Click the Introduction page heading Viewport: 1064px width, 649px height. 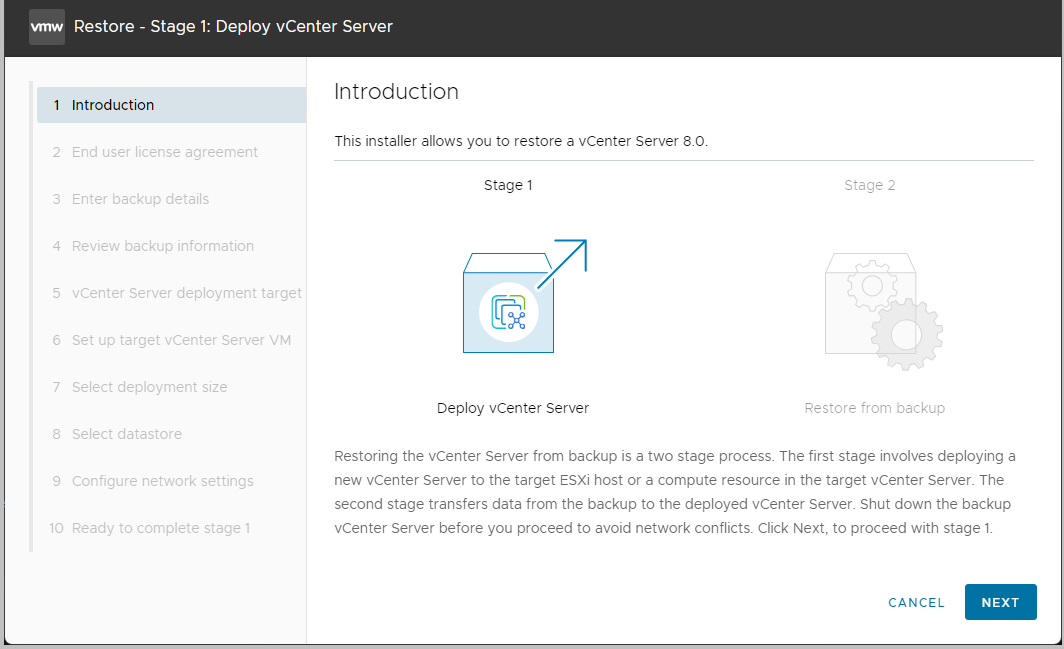[396, 92]
